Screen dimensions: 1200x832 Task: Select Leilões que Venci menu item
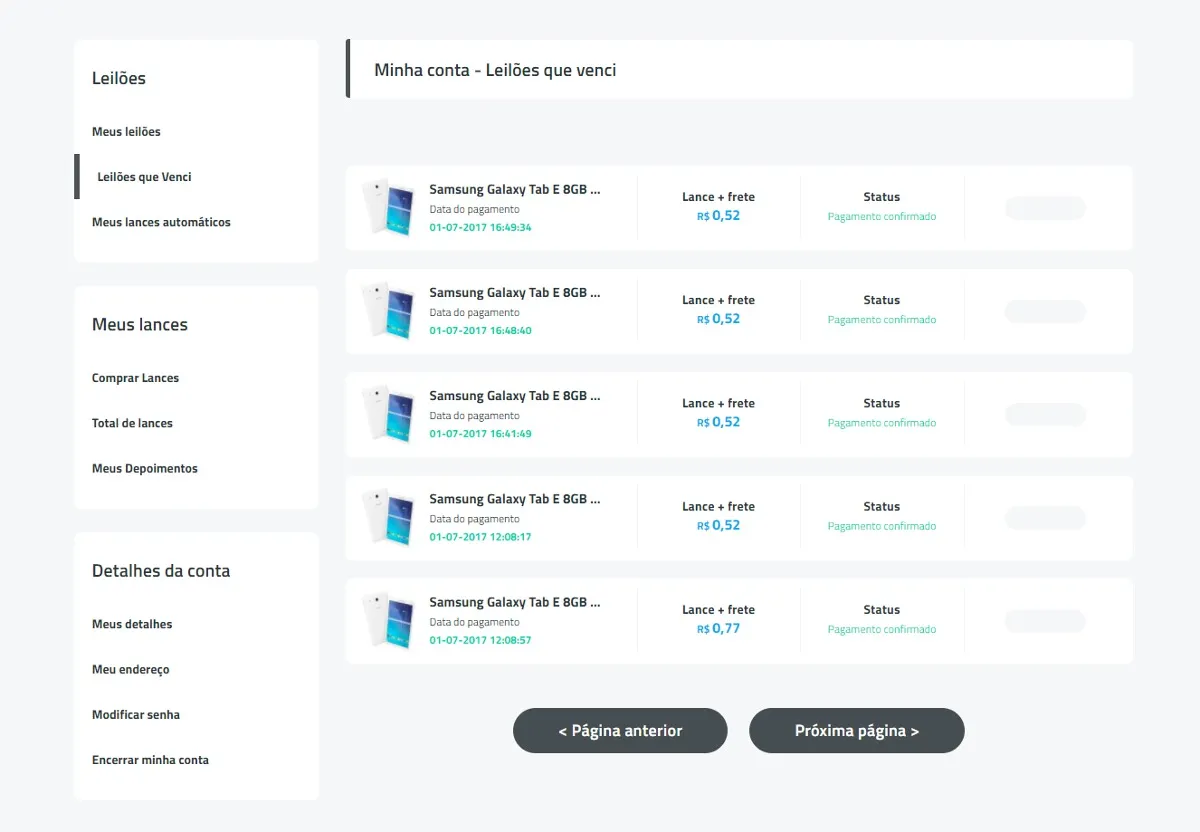(x=144, y=177)
